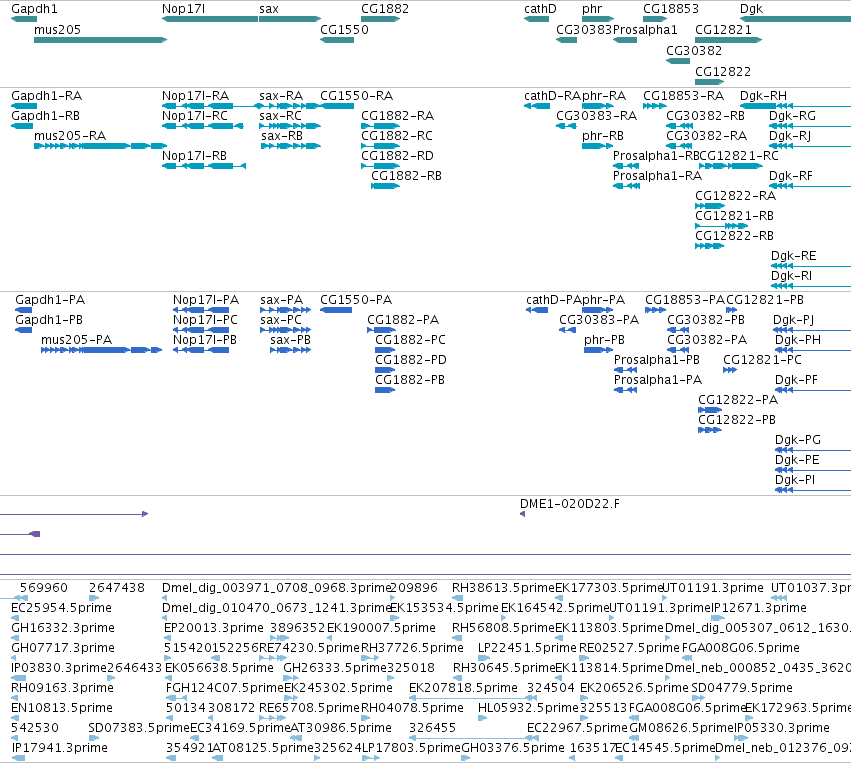
Task: Click the RH04078.5prime EST label
Action: click(412, 708)
